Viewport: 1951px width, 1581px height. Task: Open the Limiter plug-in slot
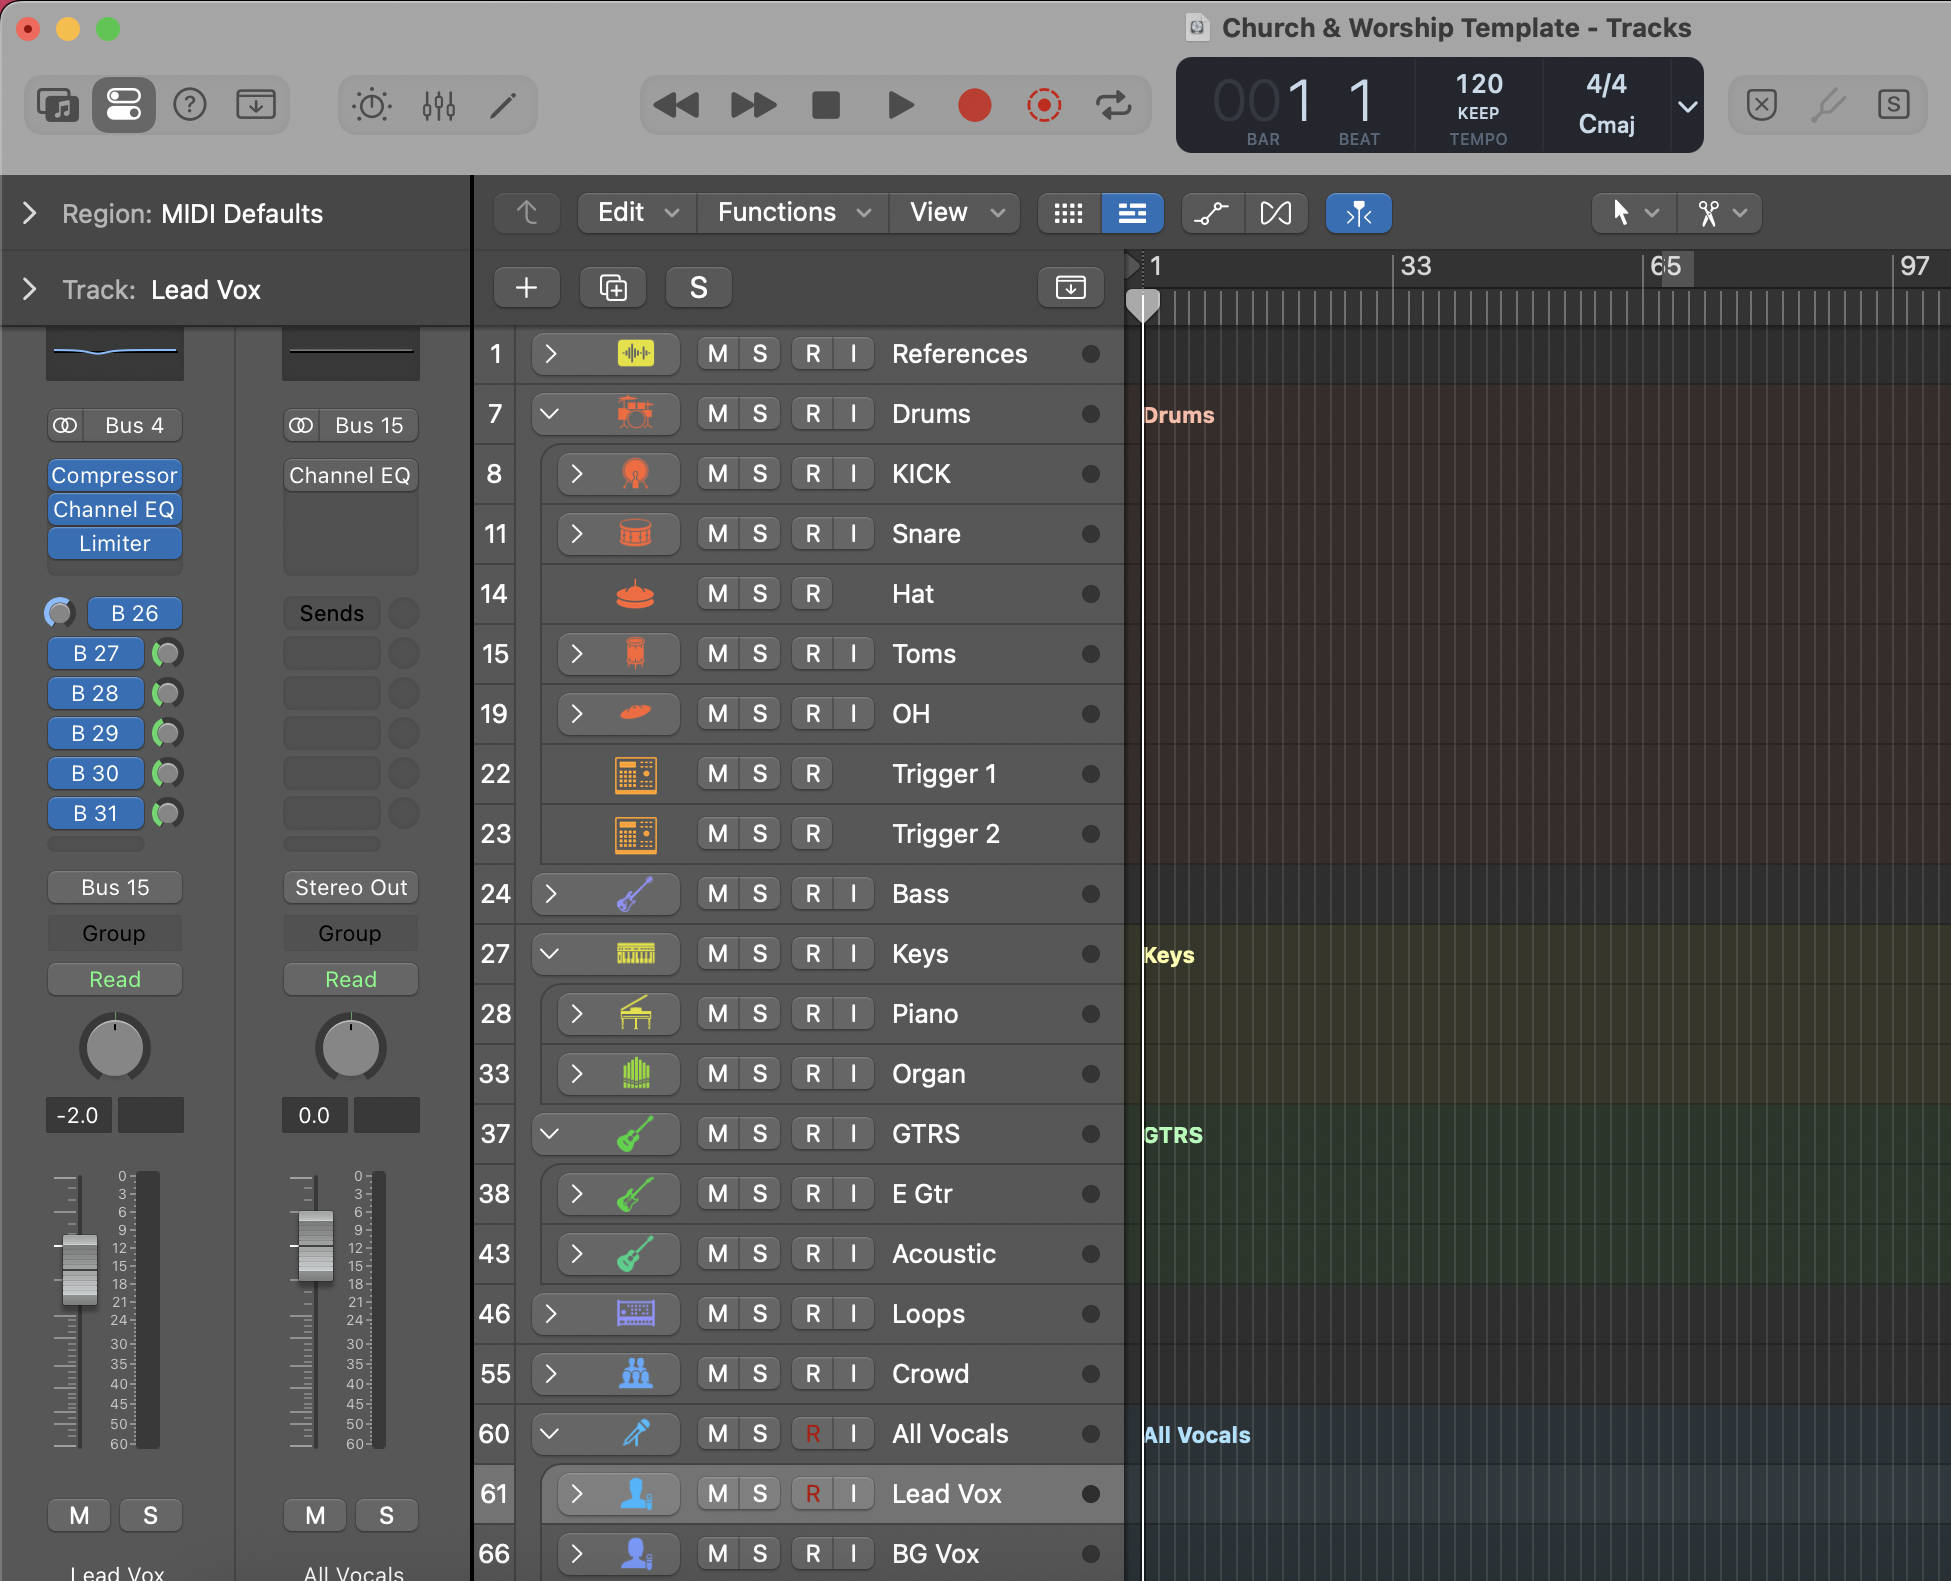point(115,543)
